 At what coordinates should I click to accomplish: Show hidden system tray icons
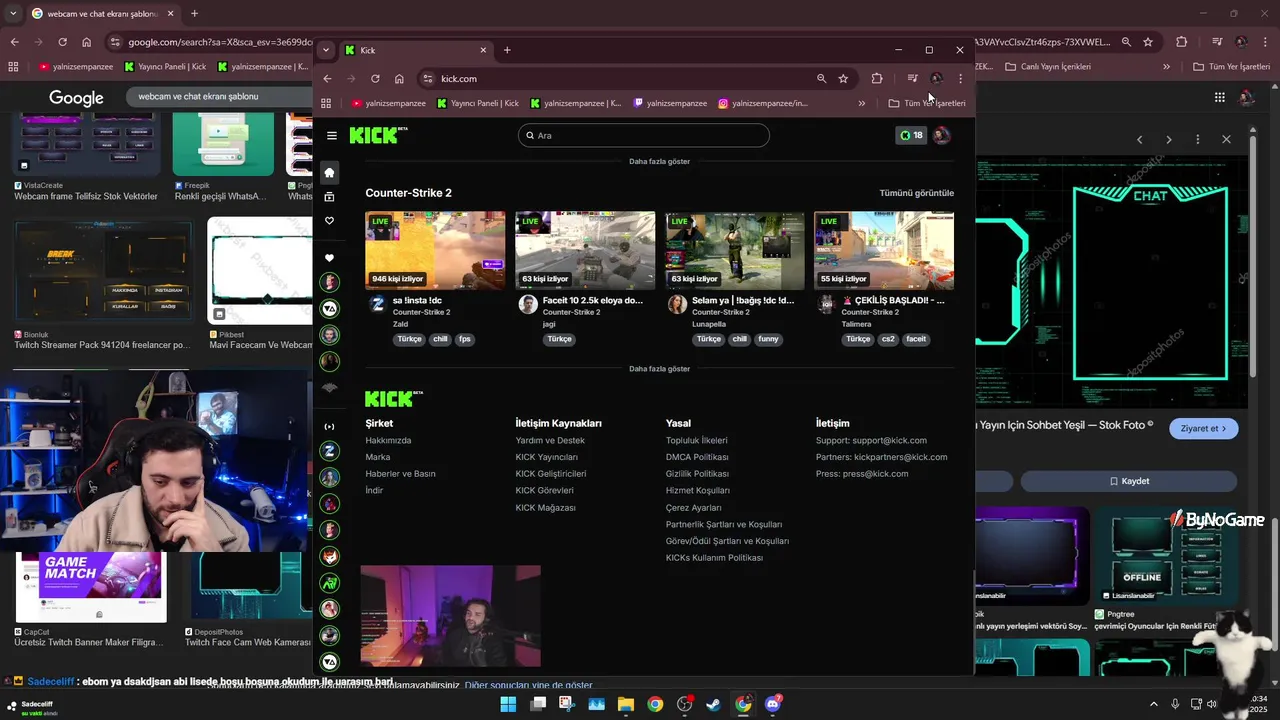[x=1153, y=704]
